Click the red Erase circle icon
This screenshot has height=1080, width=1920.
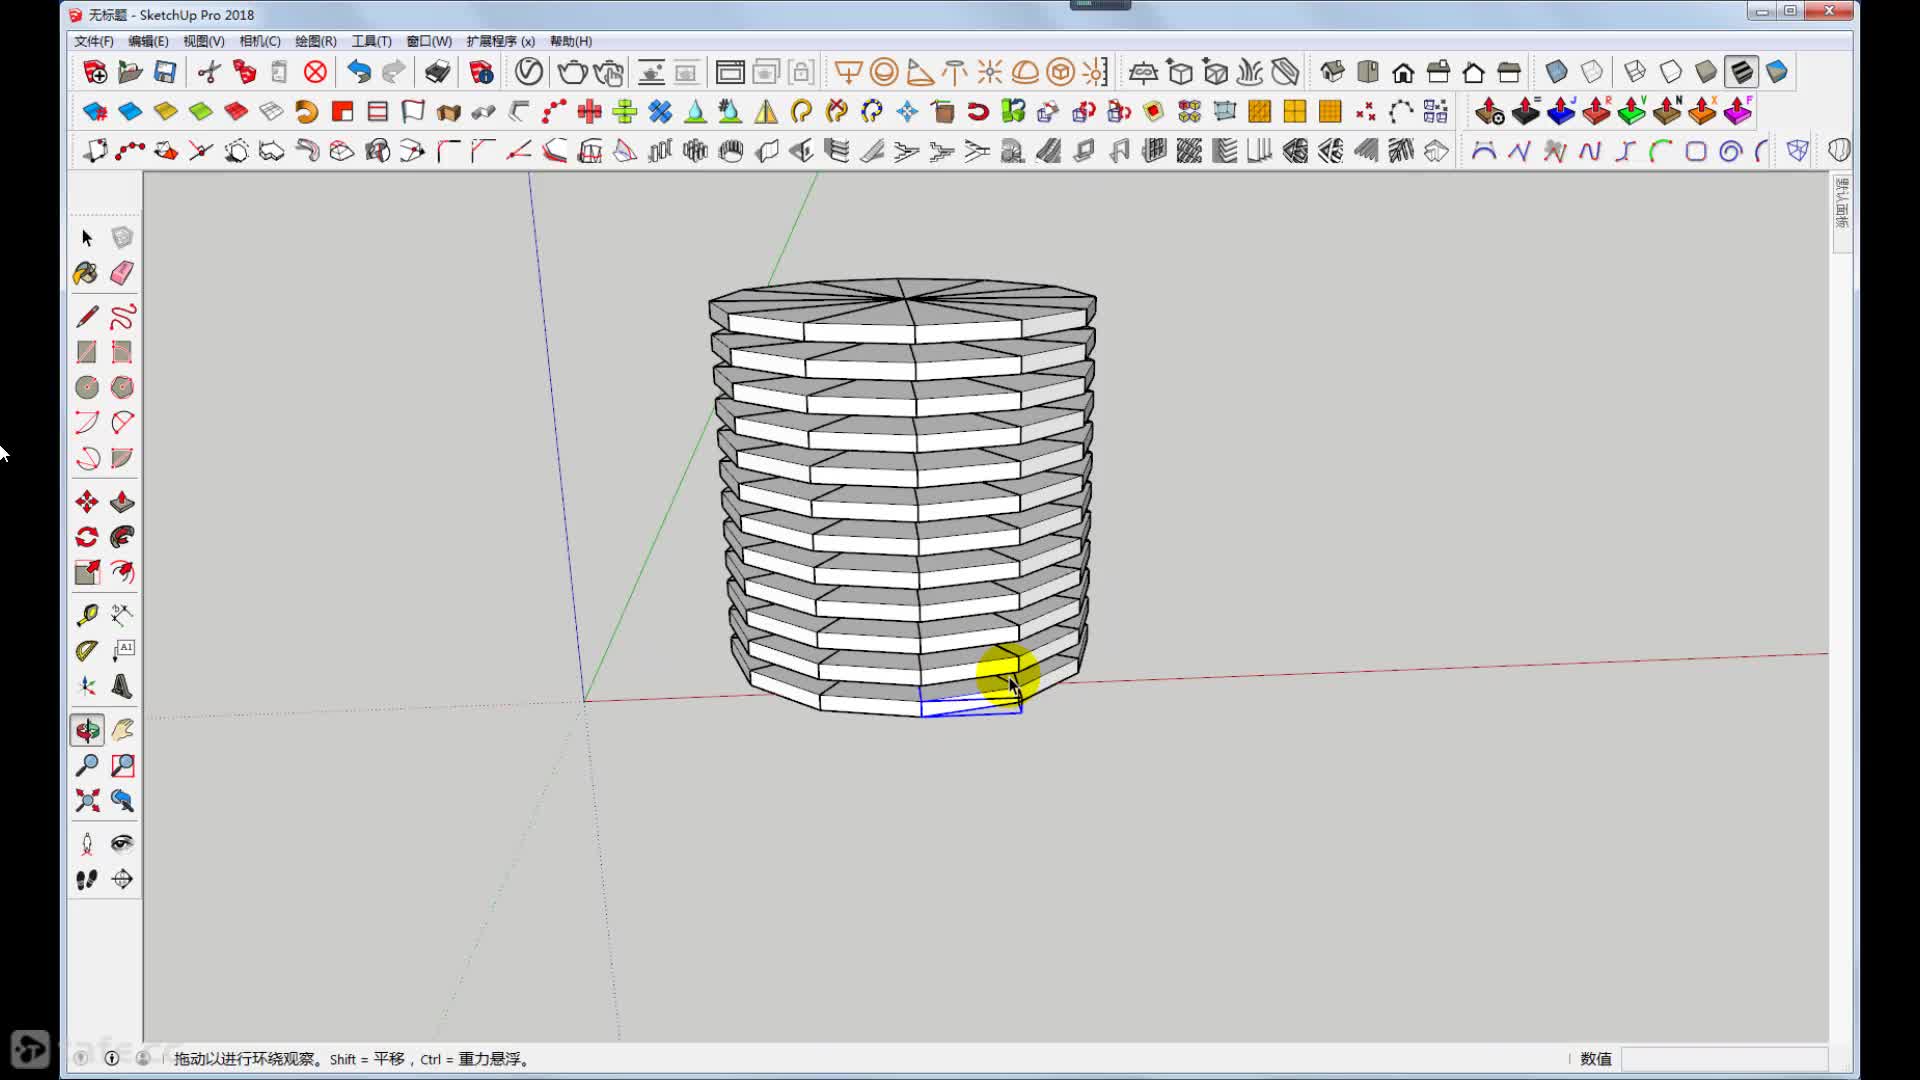point(315,72)
